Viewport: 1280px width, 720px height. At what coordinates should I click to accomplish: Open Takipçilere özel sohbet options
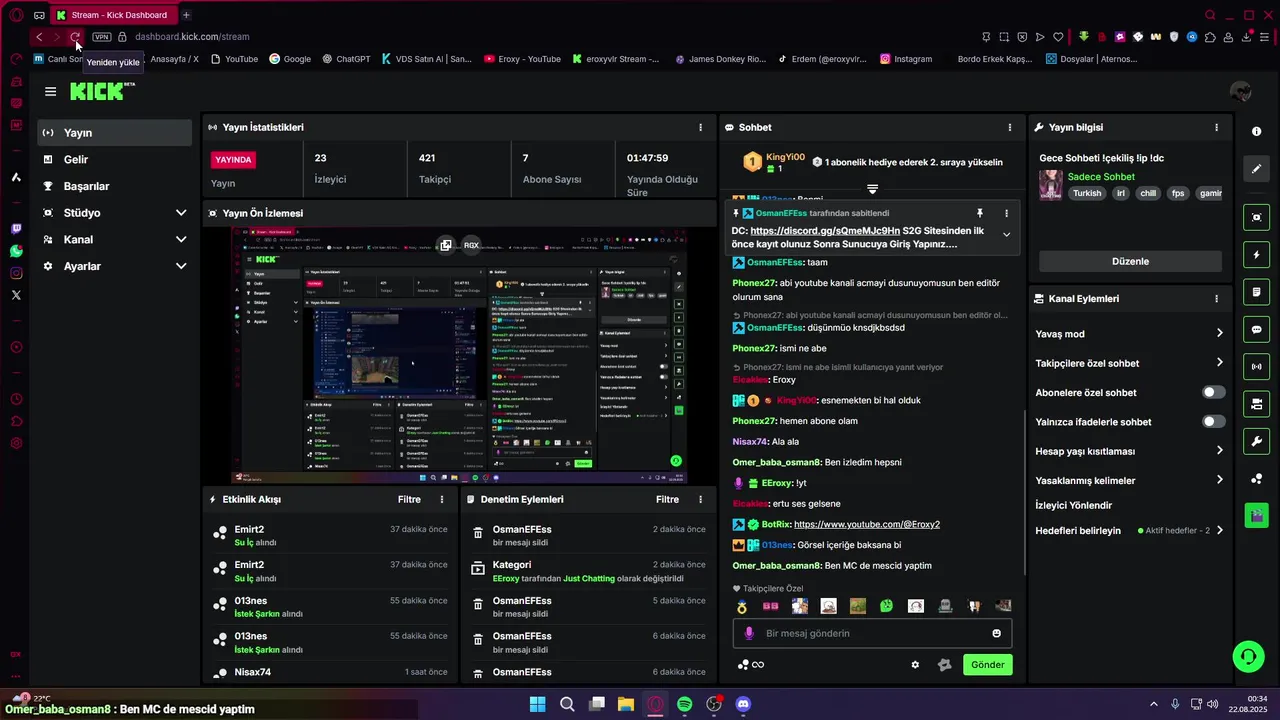pos(1130,363)
